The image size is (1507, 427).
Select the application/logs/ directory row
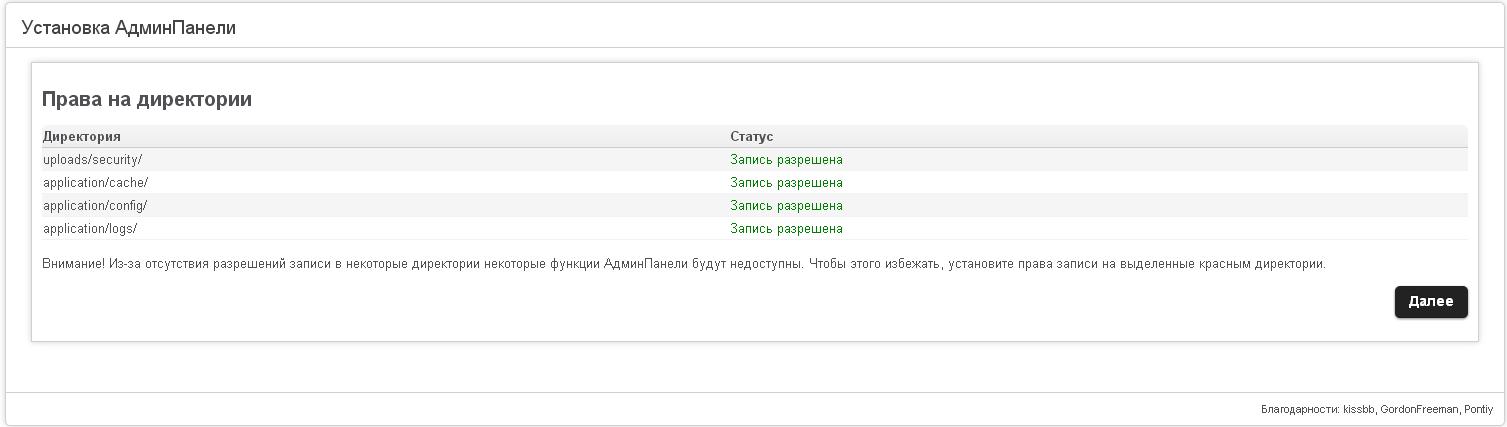coord(90,229)
